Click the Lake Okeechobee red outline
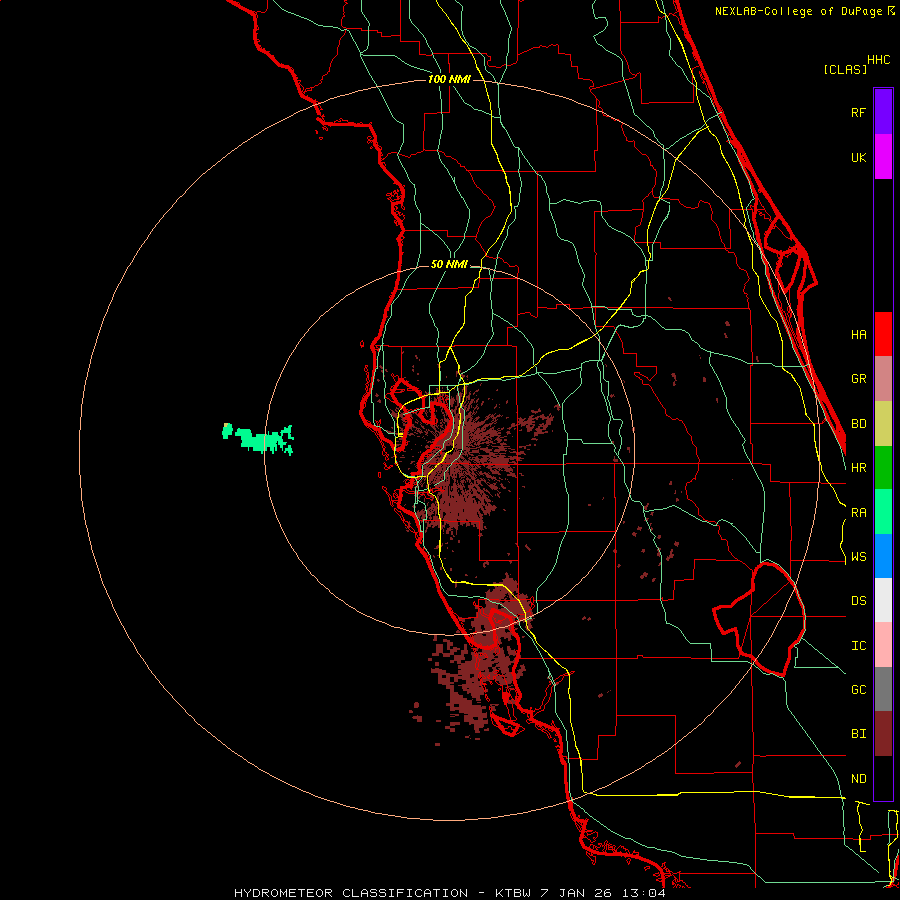Image resolution: width=900 pixels, height=900 pixels. pyautogui.click(x=759, y=618)
